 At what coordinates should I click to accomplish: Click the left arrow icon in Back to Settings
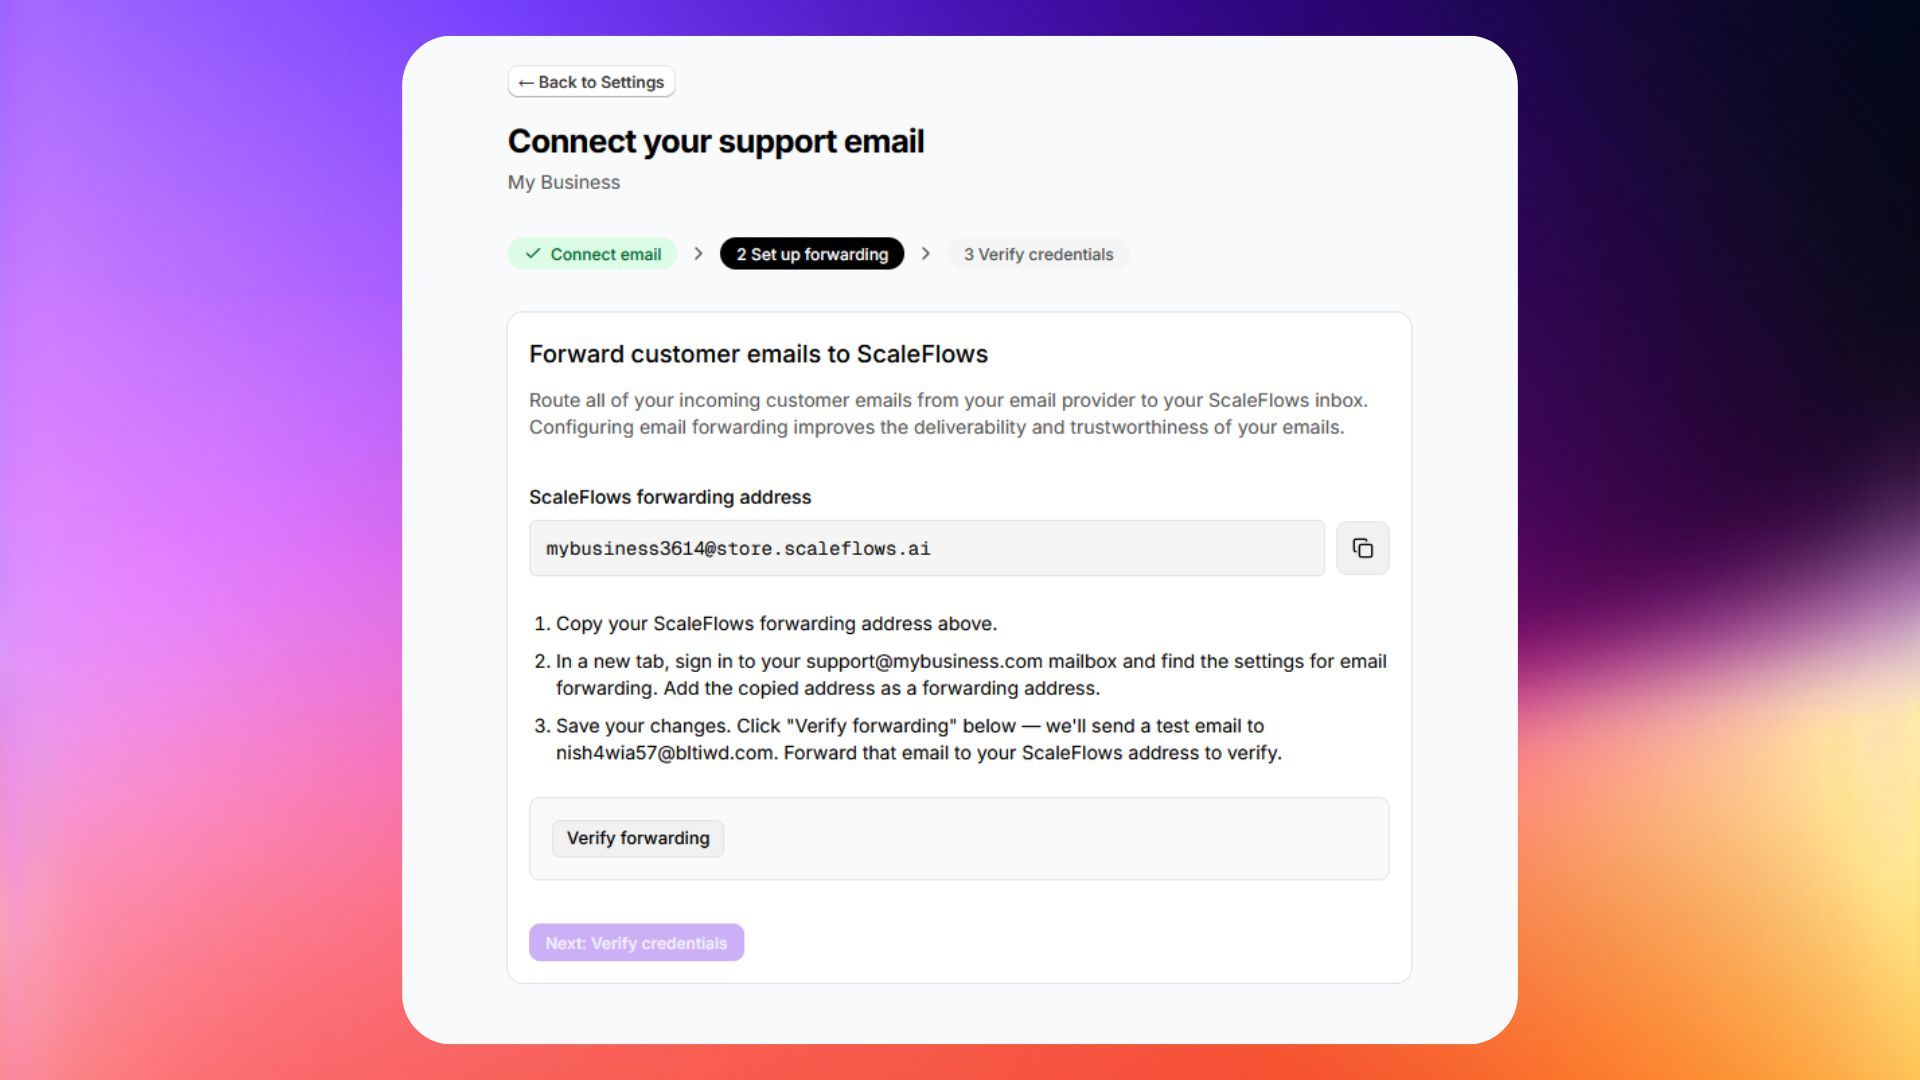point(526,83)
